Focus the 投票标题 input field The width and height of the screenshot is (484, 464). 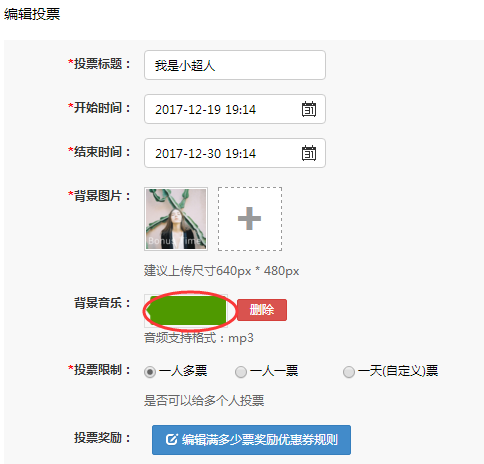click(x=235, y=65)
